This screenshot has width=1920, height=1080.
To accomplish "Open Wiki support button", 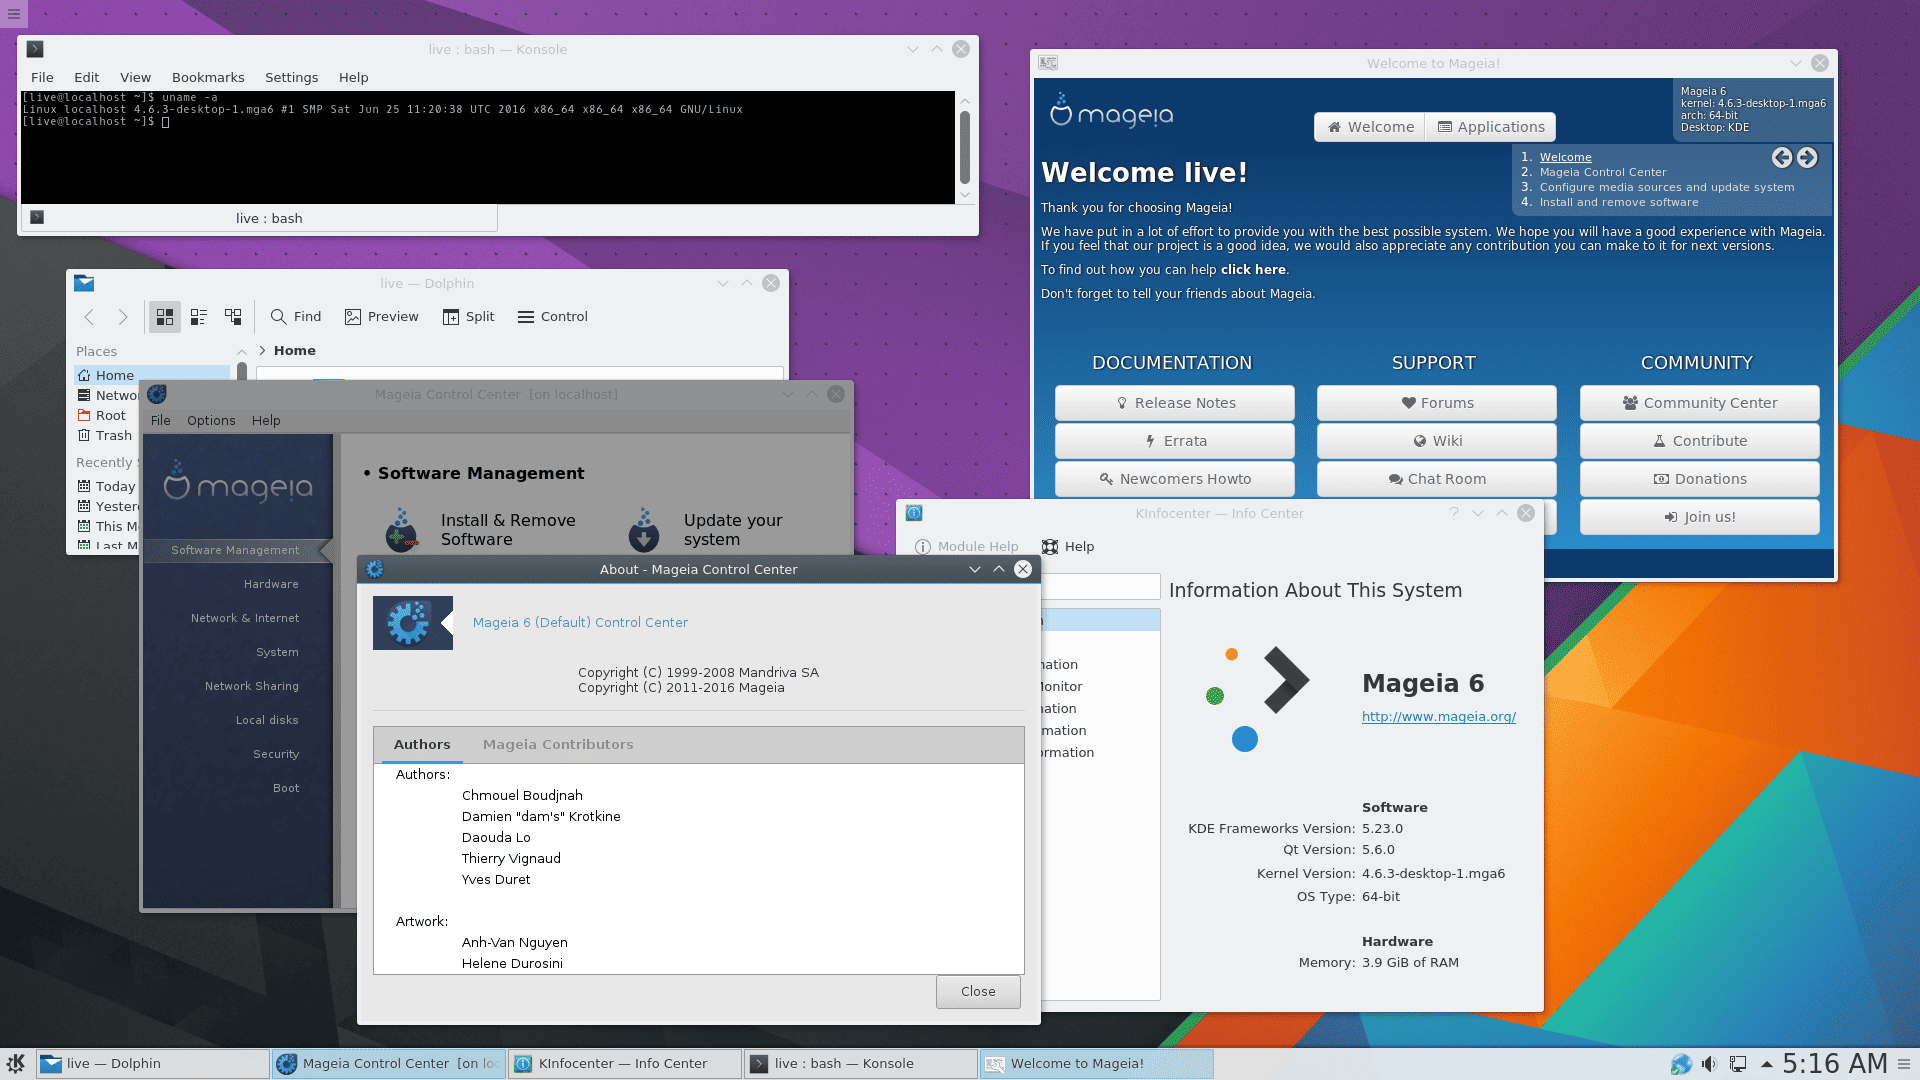I will (1437, 441).
